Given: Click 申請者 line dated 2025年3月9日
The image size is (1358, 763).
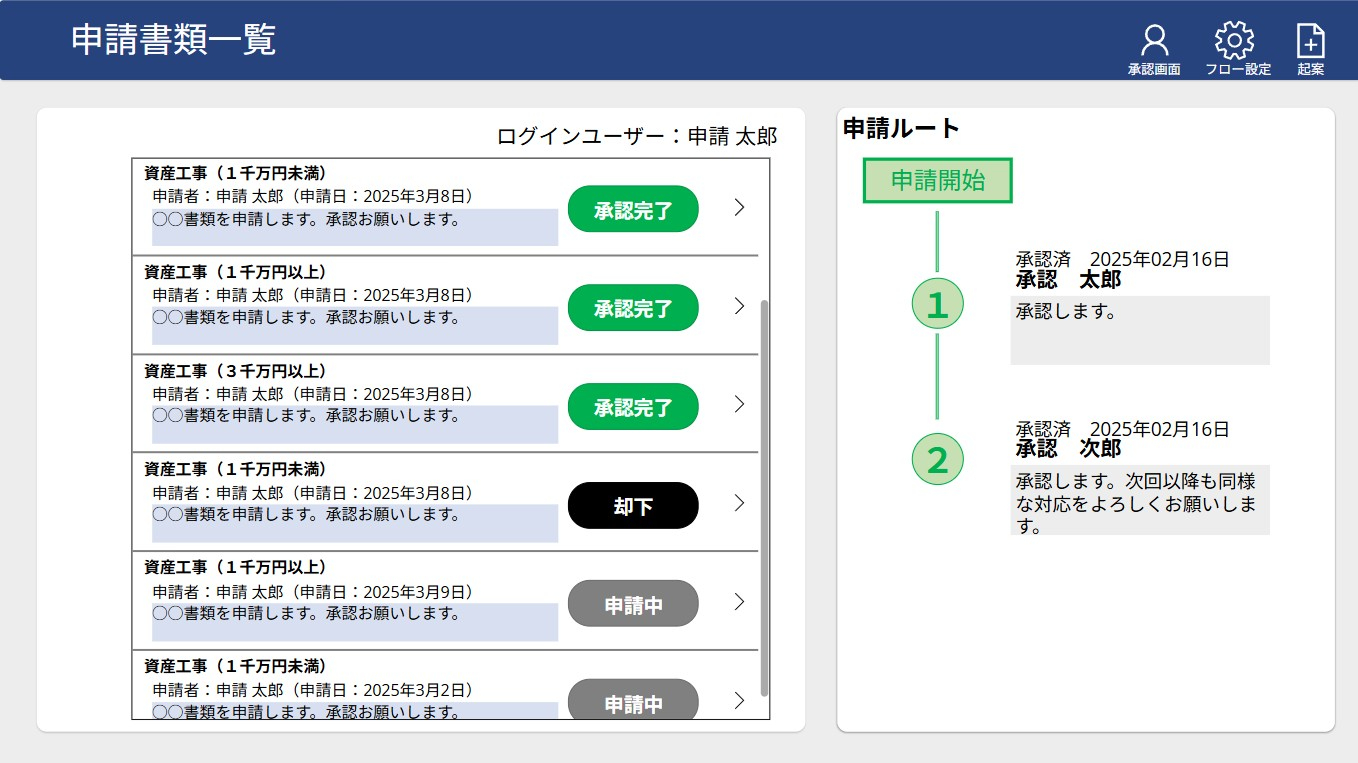Looking at the screenshot, I should pyautogui.click(x=313, y=591).
